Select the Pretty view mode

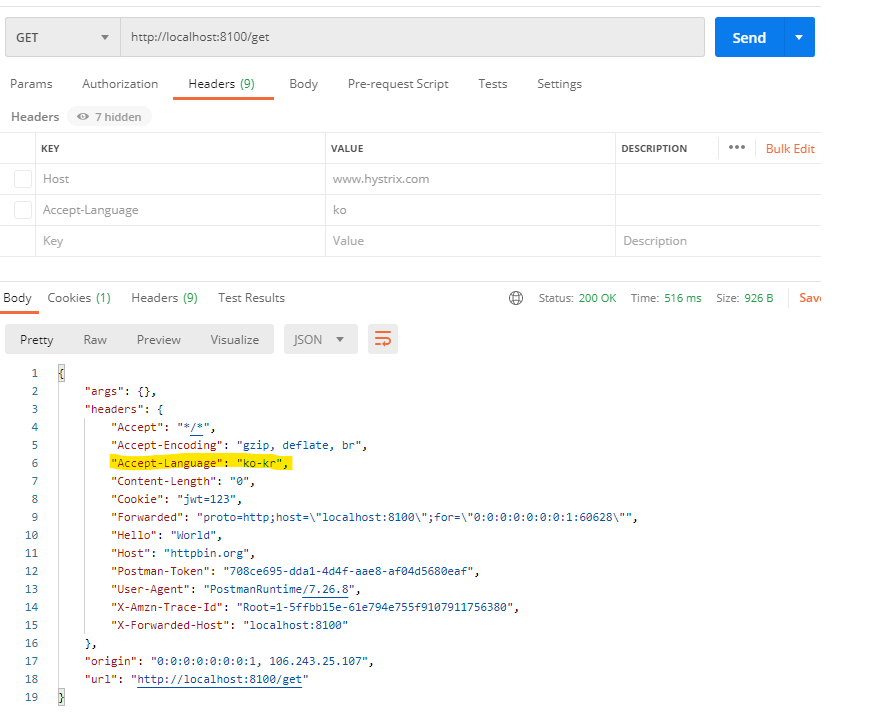pyautogui.click(x=37, y=340)
